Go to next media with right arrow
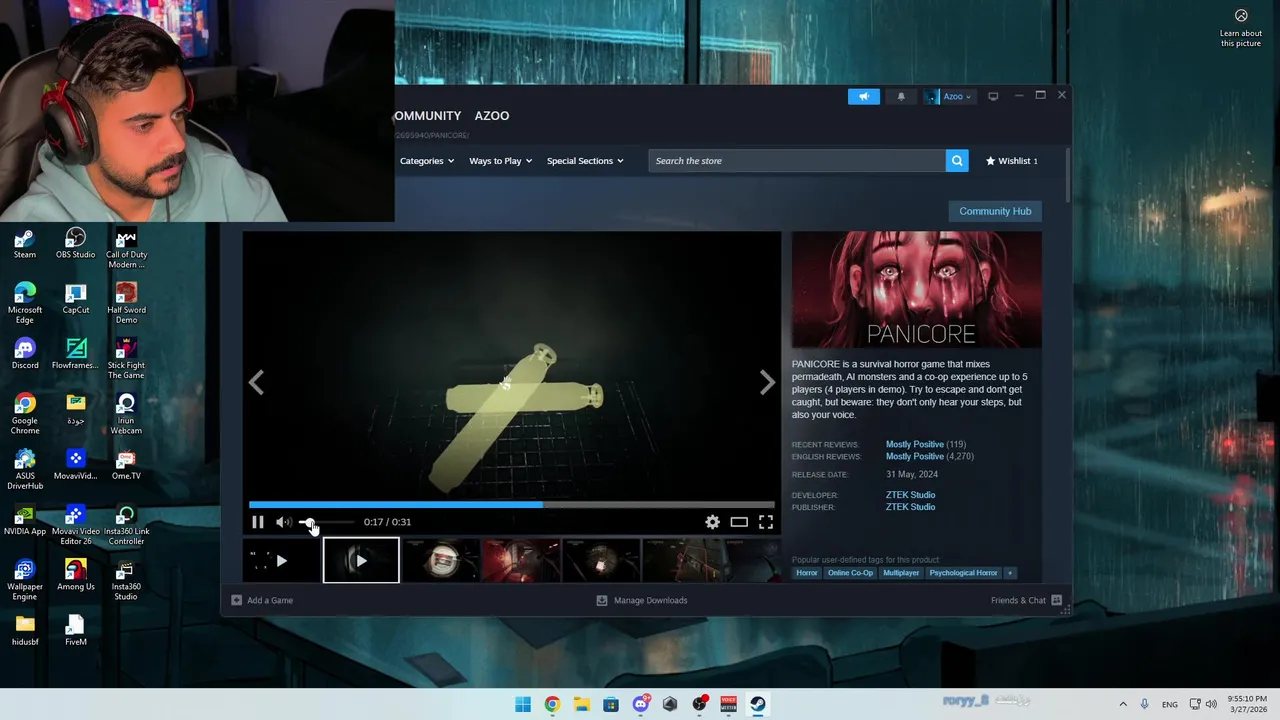The width and height of the screenshot is (1280, 720). (767, 382)
